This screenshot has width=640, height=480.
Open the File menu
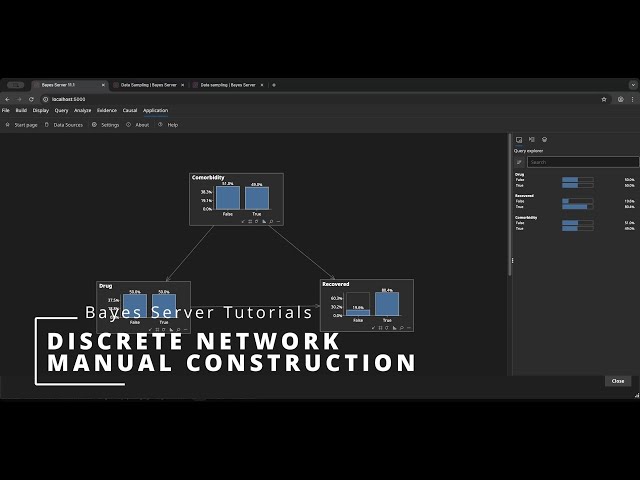(6, 111)
